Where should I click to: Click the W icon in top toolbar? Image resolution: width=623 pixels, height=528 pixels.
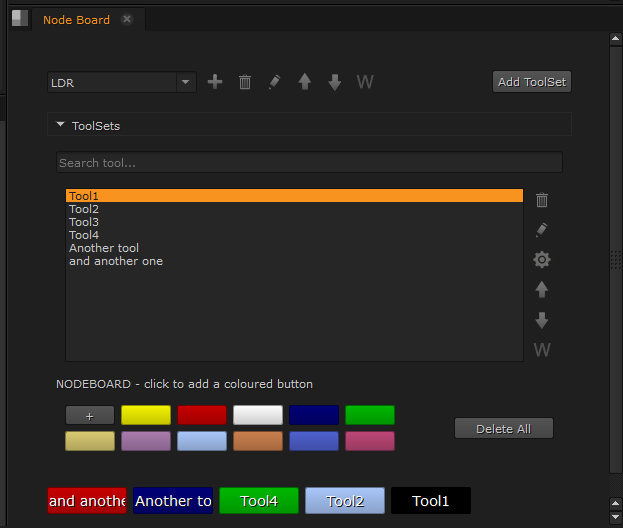tap(365, 82)
